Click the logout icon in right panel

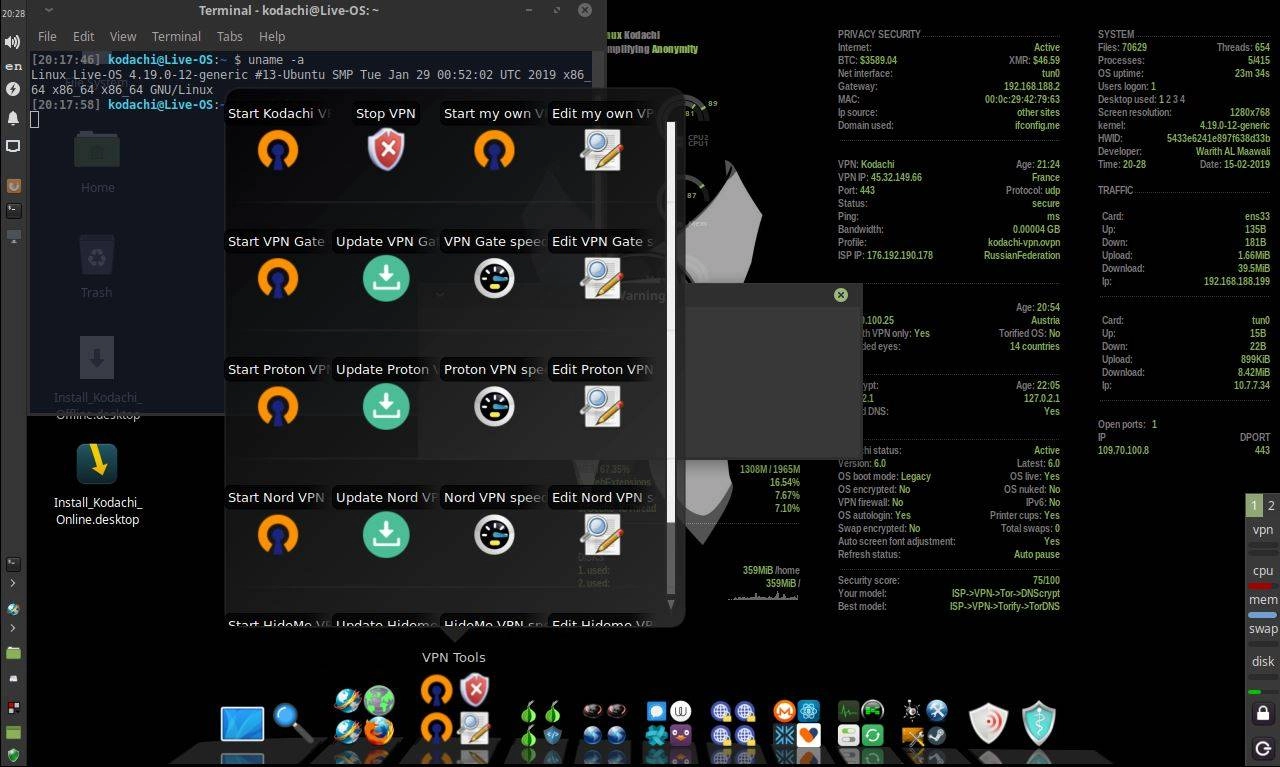pyautogui.click(x=1263, y=748)
